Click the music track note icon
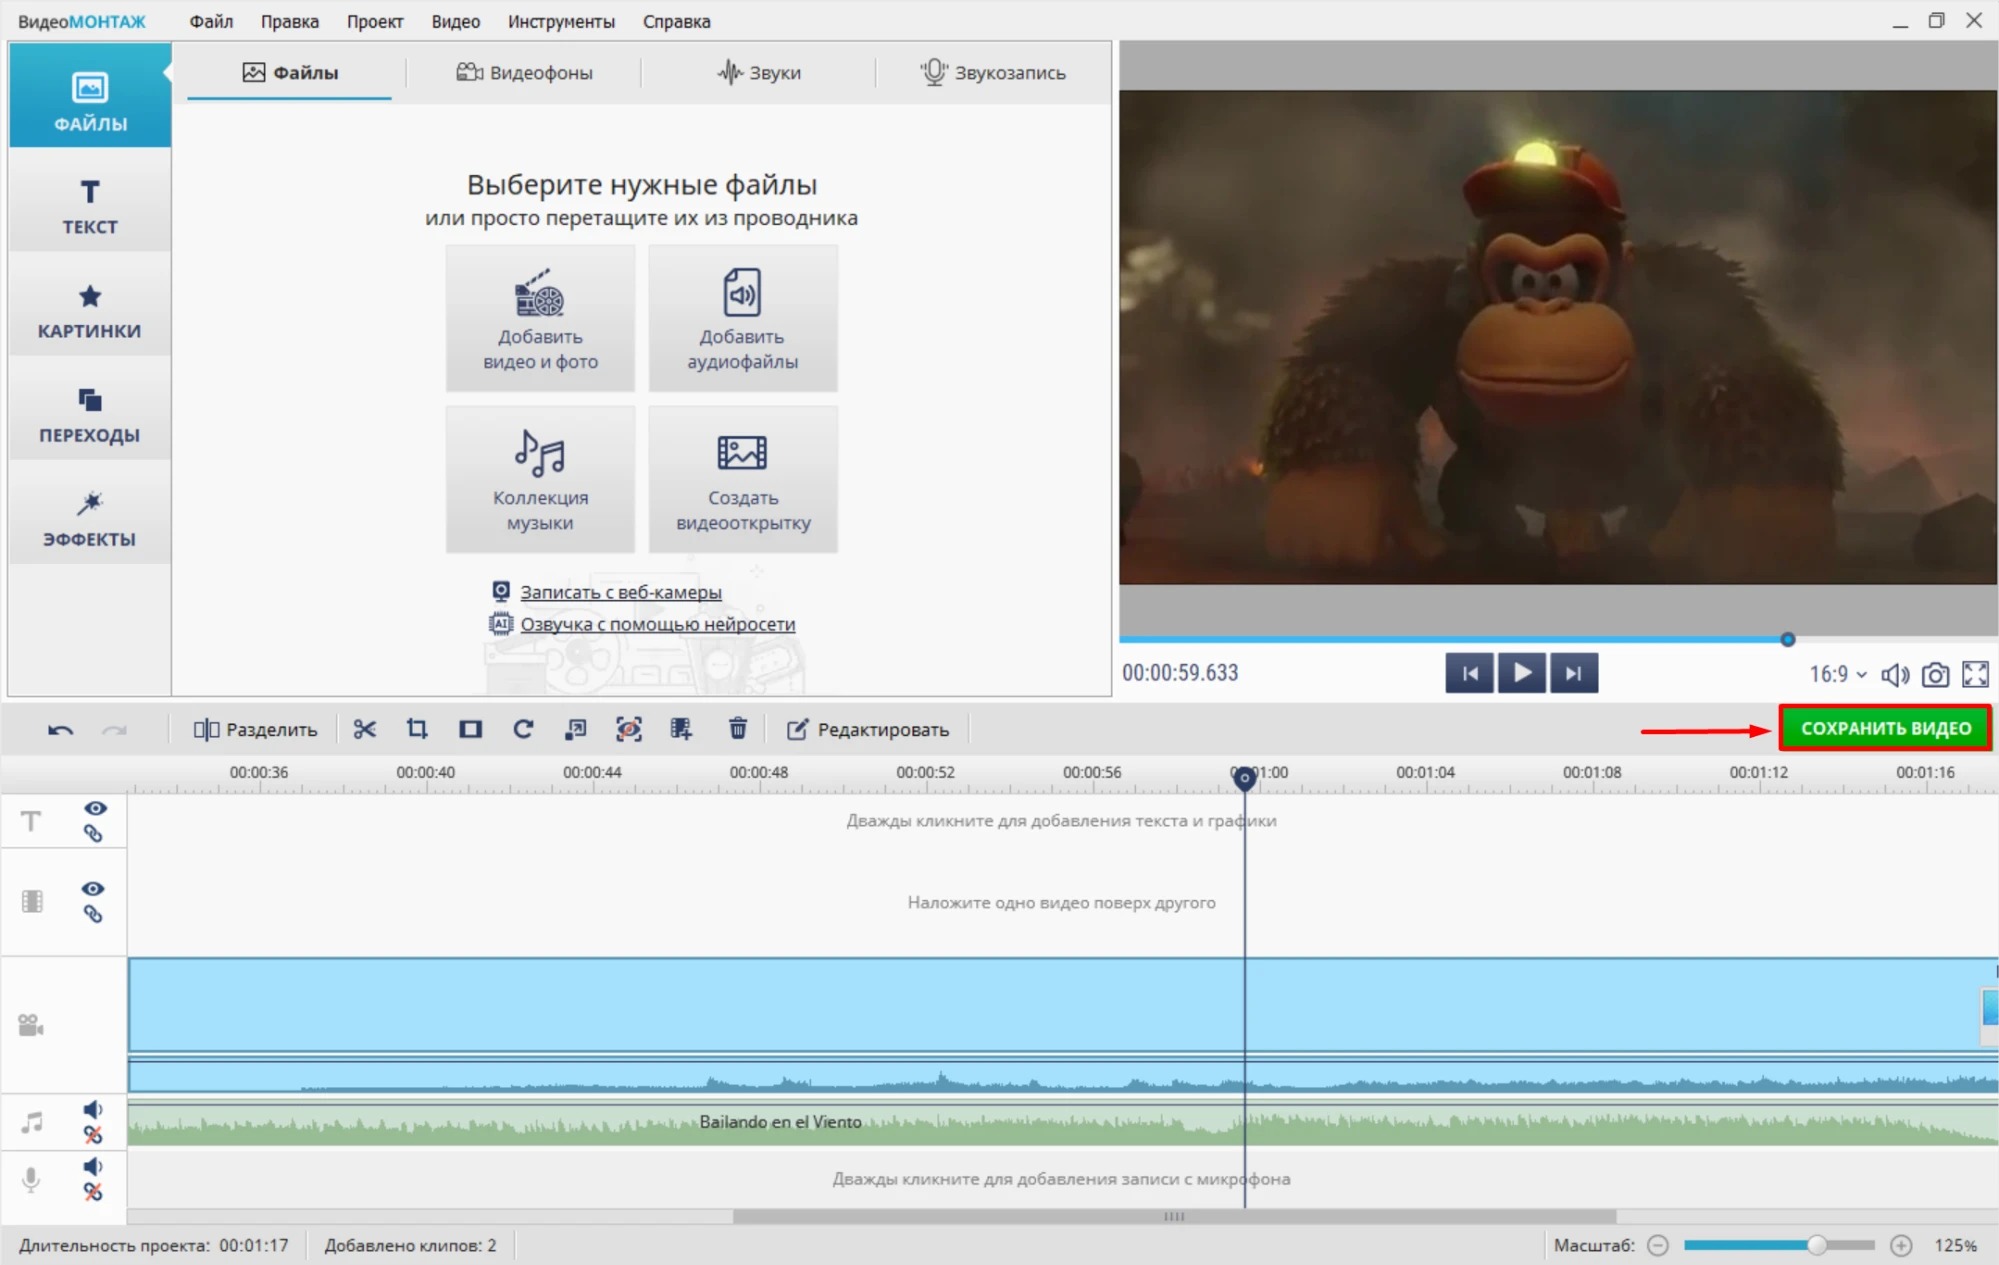The width and height of the screenshot is (1999, 1265). click(32, 1122)
